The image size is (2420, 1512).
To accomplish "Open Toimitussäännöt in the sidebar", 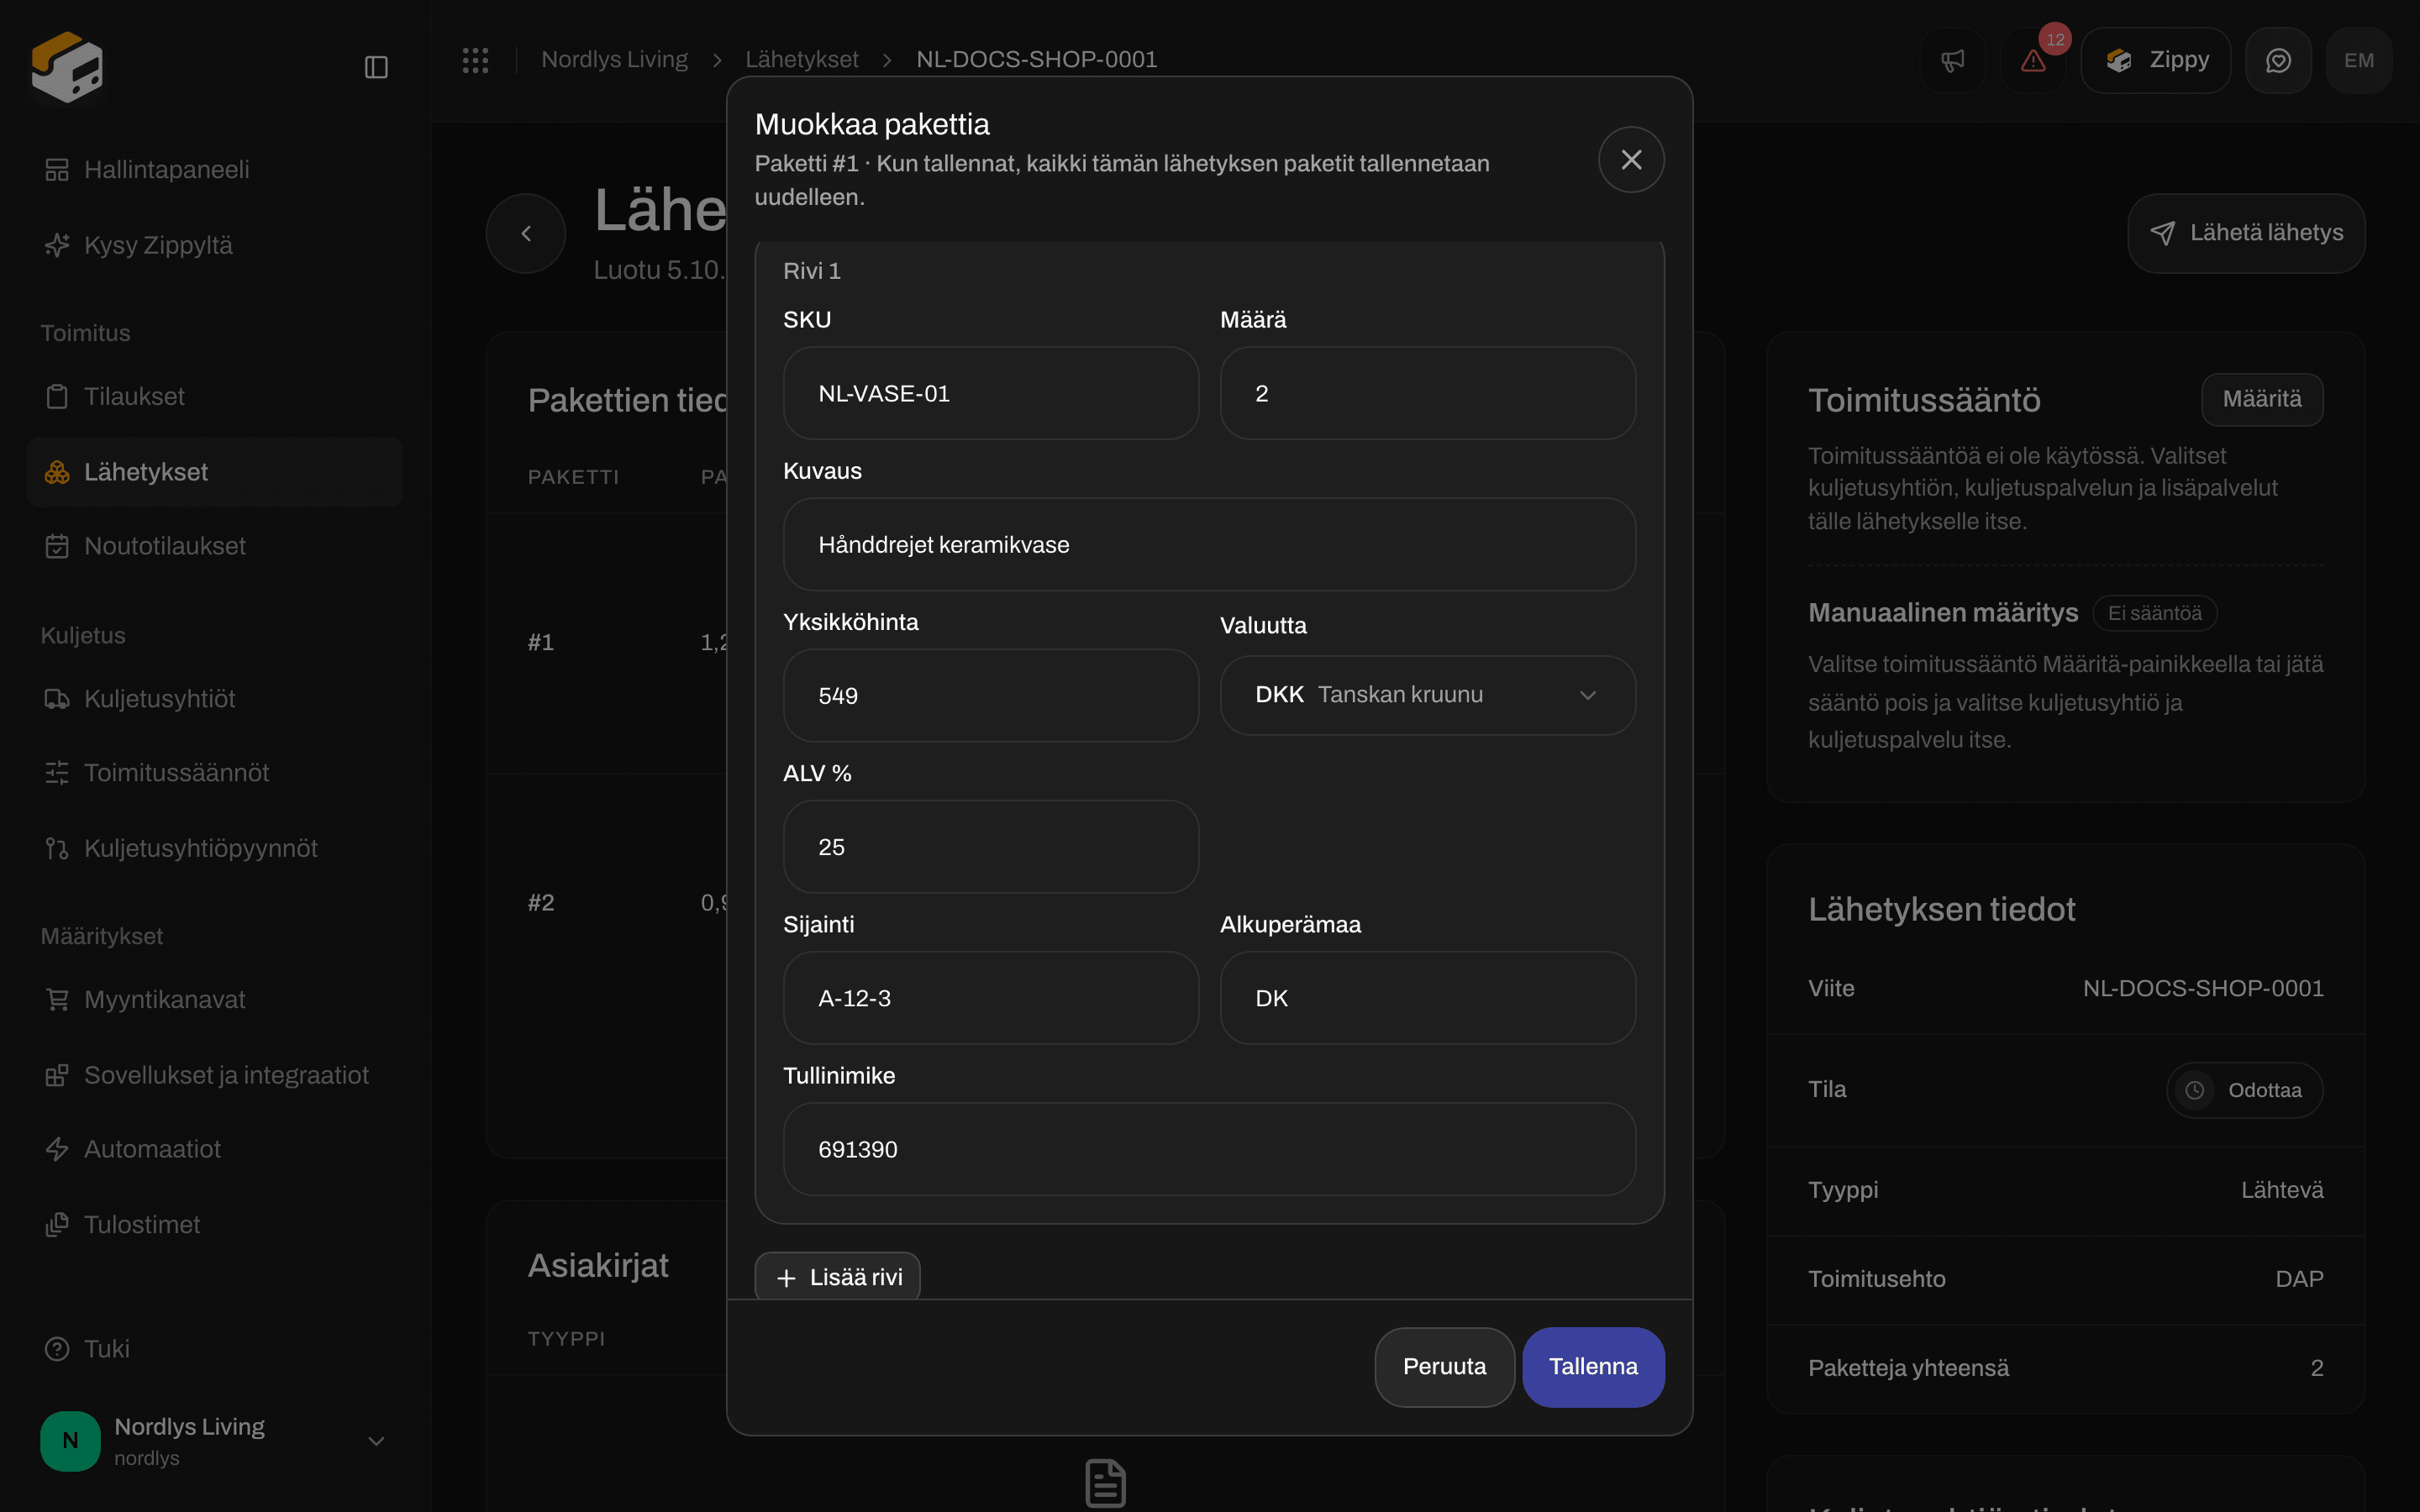I will pos(215,773).
